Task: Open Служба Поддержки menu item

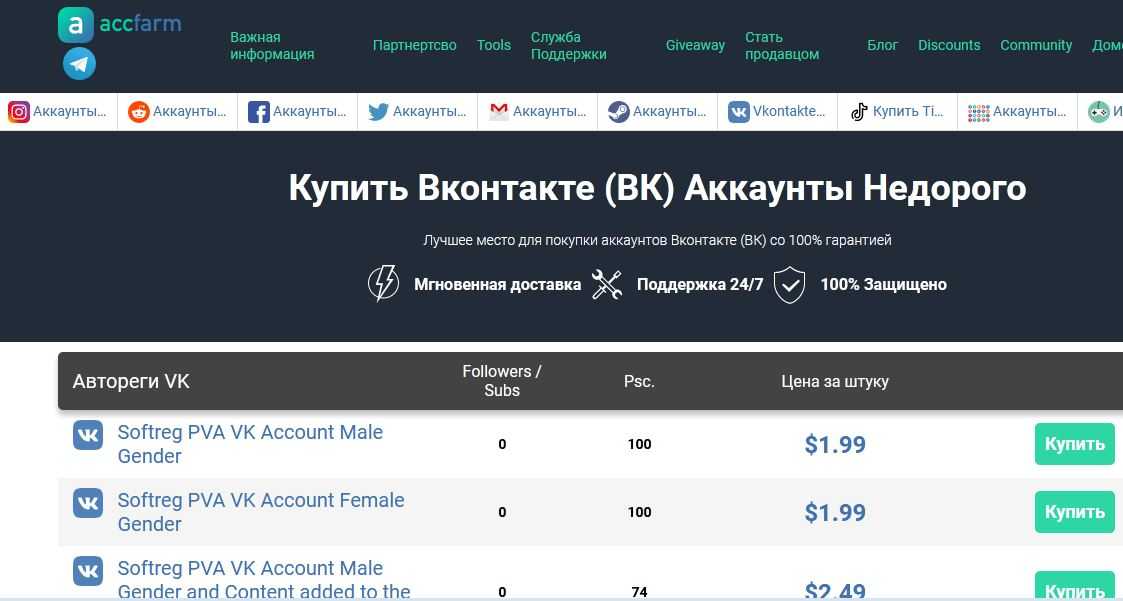Action: (x=569, y=45)
